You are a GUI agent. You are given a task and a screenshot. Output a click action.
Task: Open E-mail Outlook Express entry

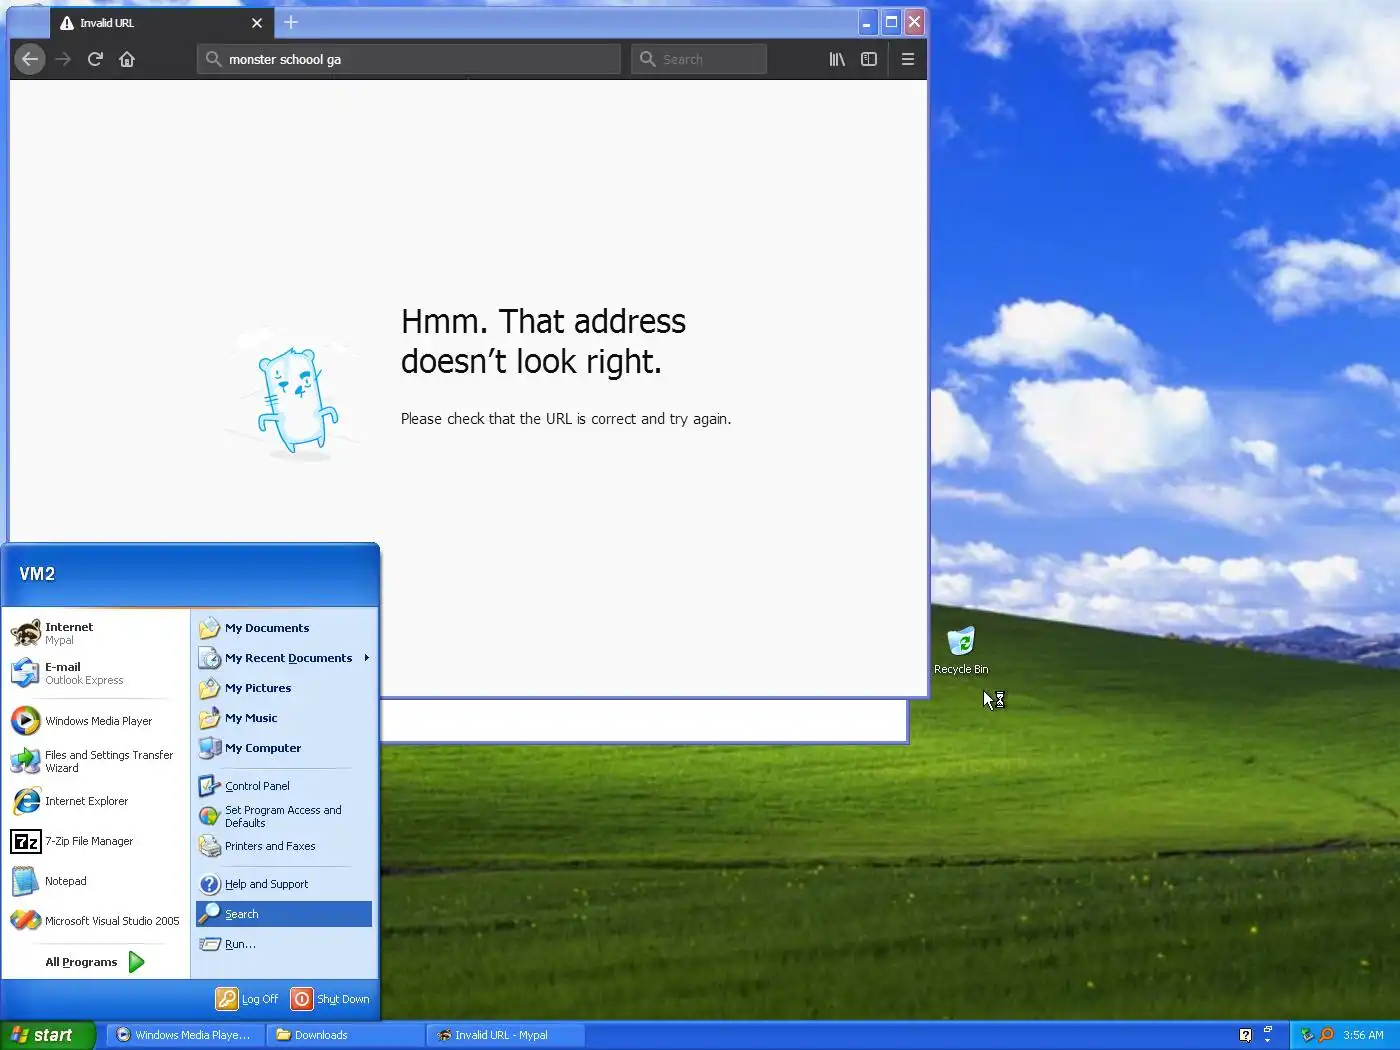tap(97, 673)
